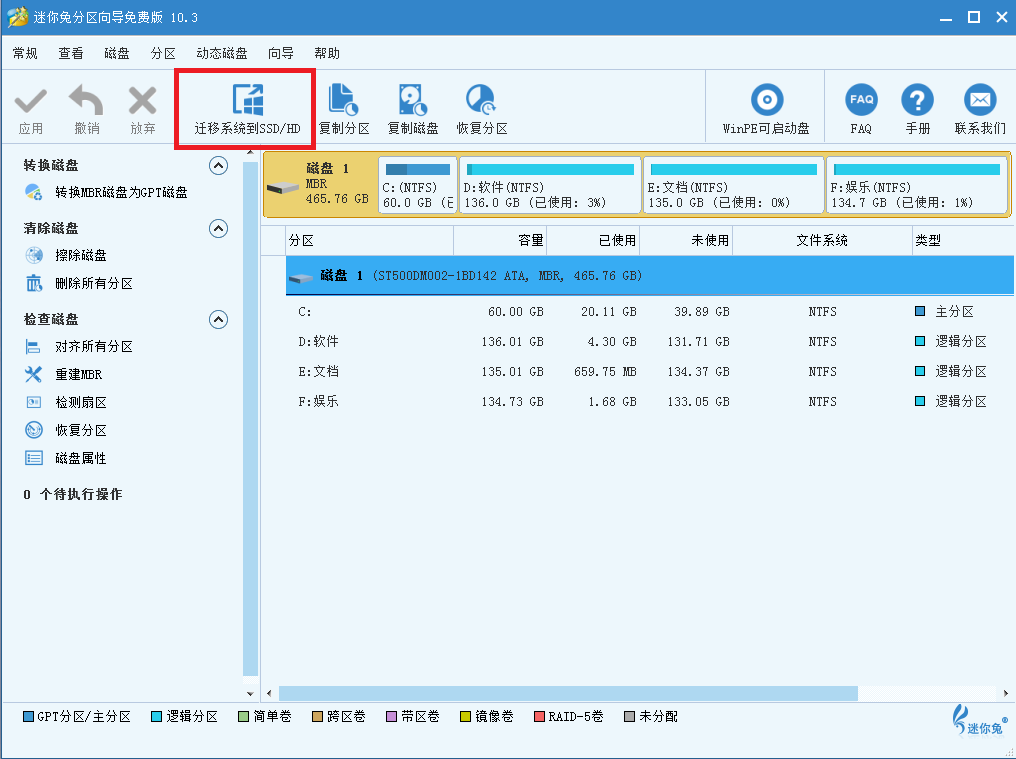Open the 常规 menu
Screen dimensions: 1016x759
(x=25, y=53)
